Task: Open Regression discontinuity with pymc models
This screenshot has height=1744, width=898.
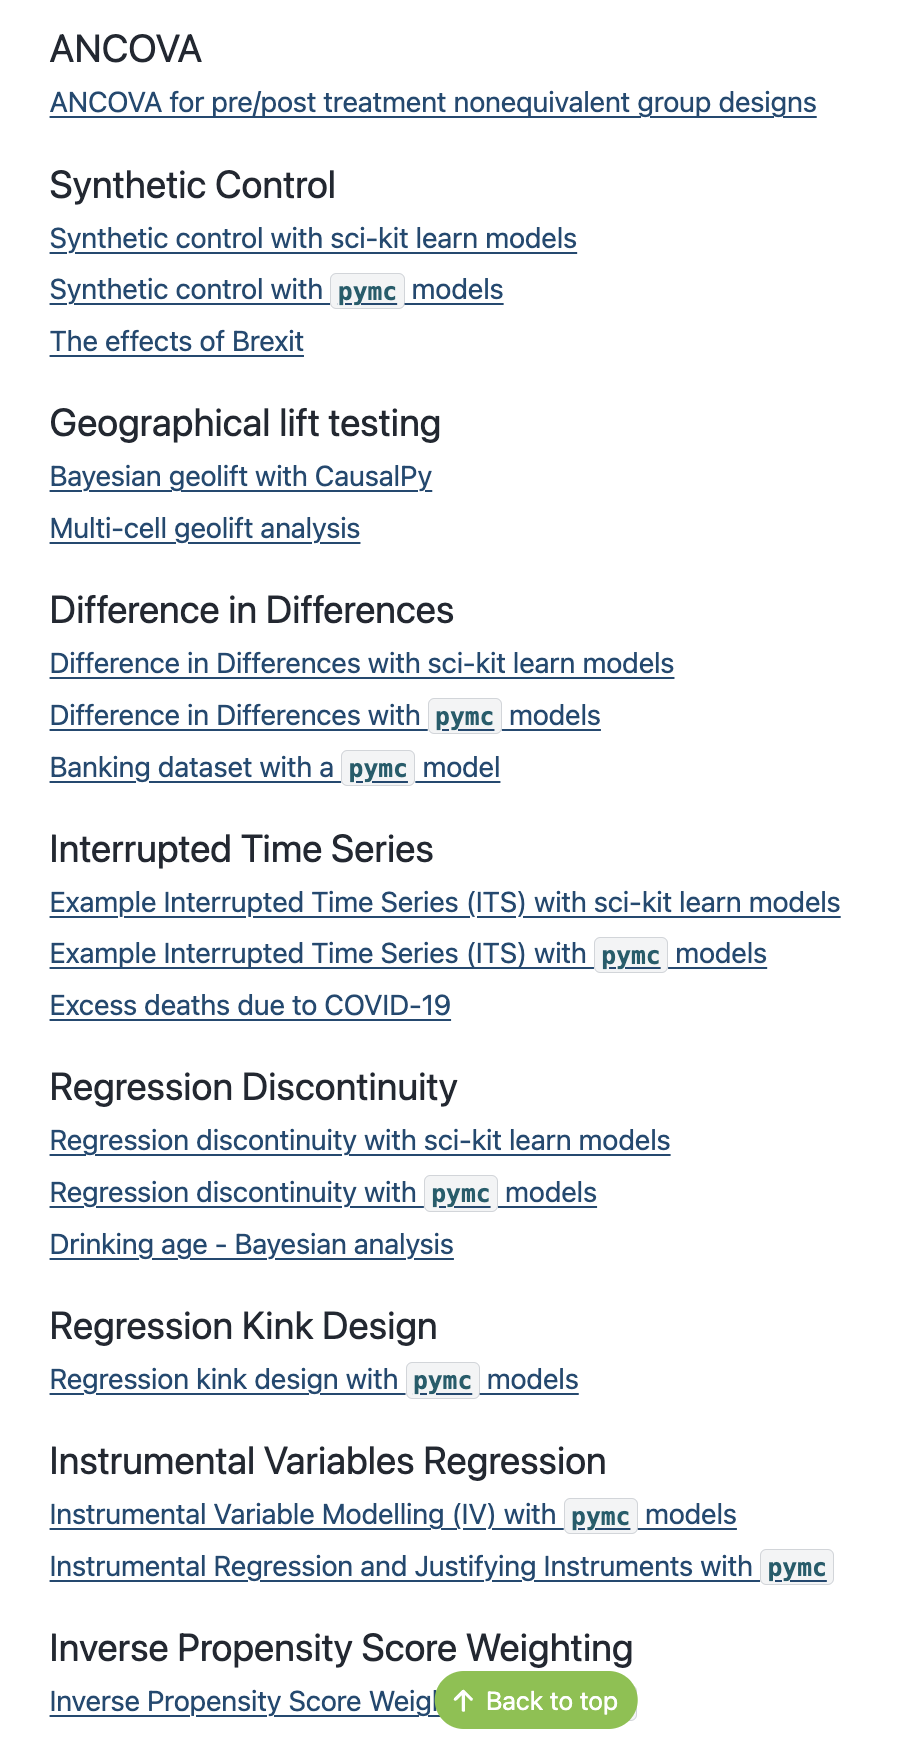Action: (323, 1193)
